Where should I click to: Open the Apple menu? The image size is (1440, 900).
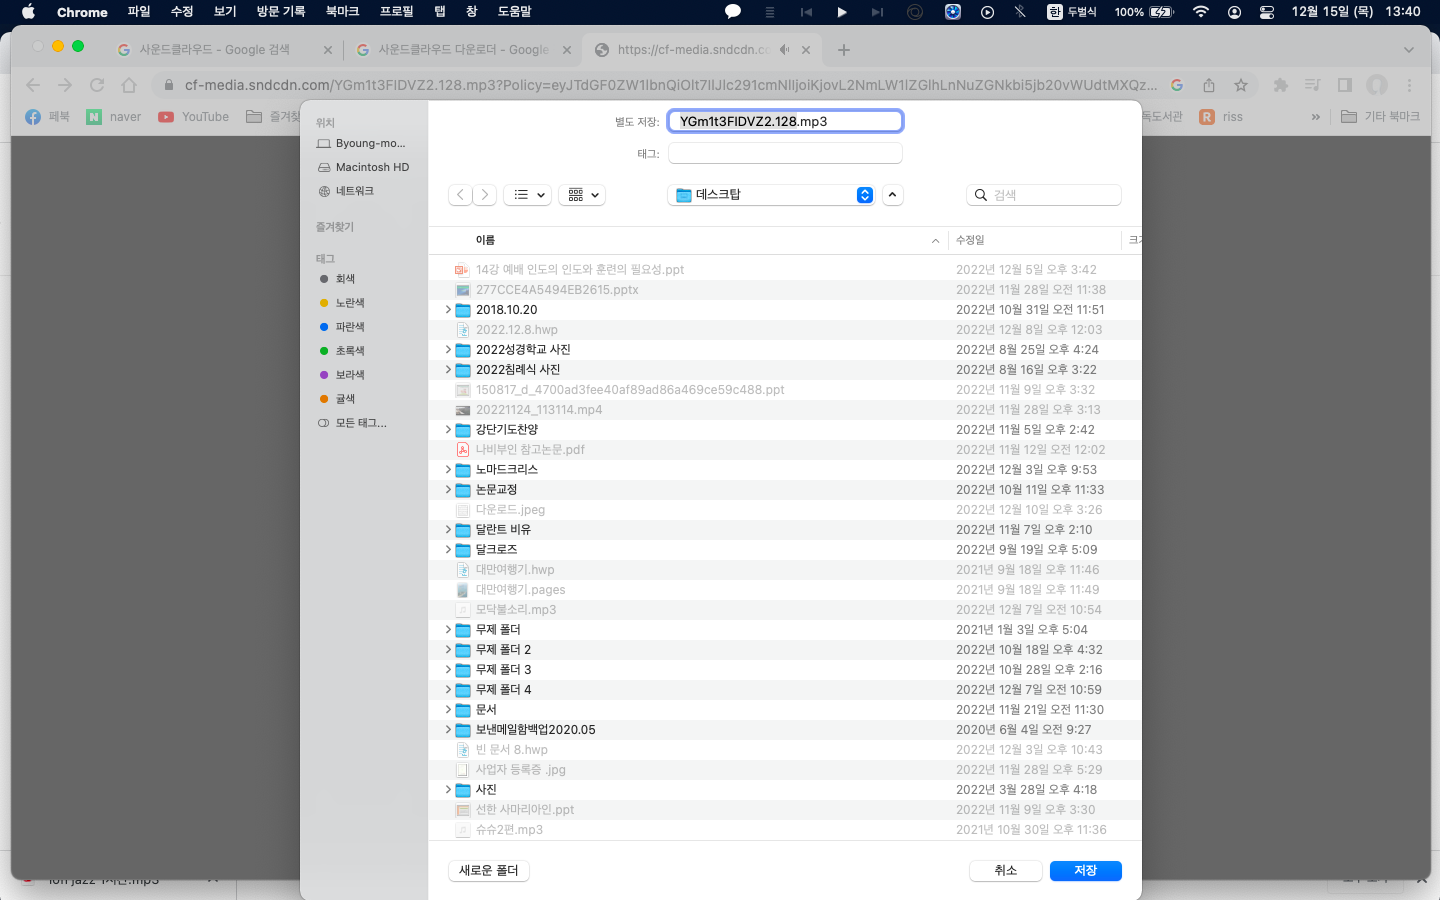coord(28,12)
